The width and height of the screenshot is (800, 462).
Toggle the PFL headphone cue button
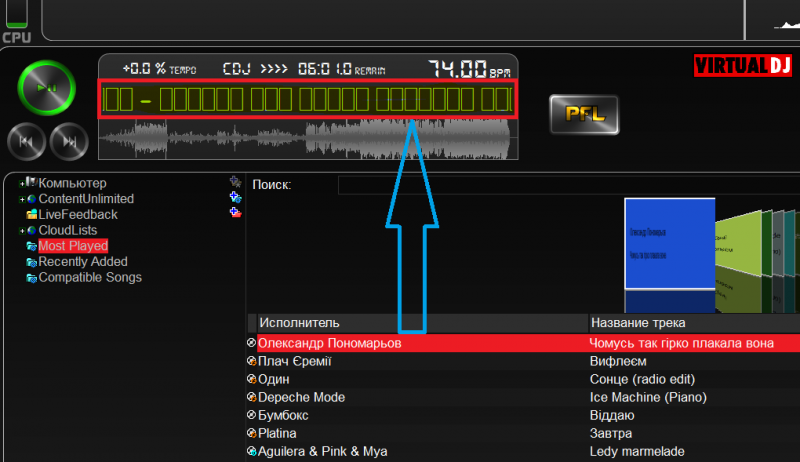click(x=584, y=114)
